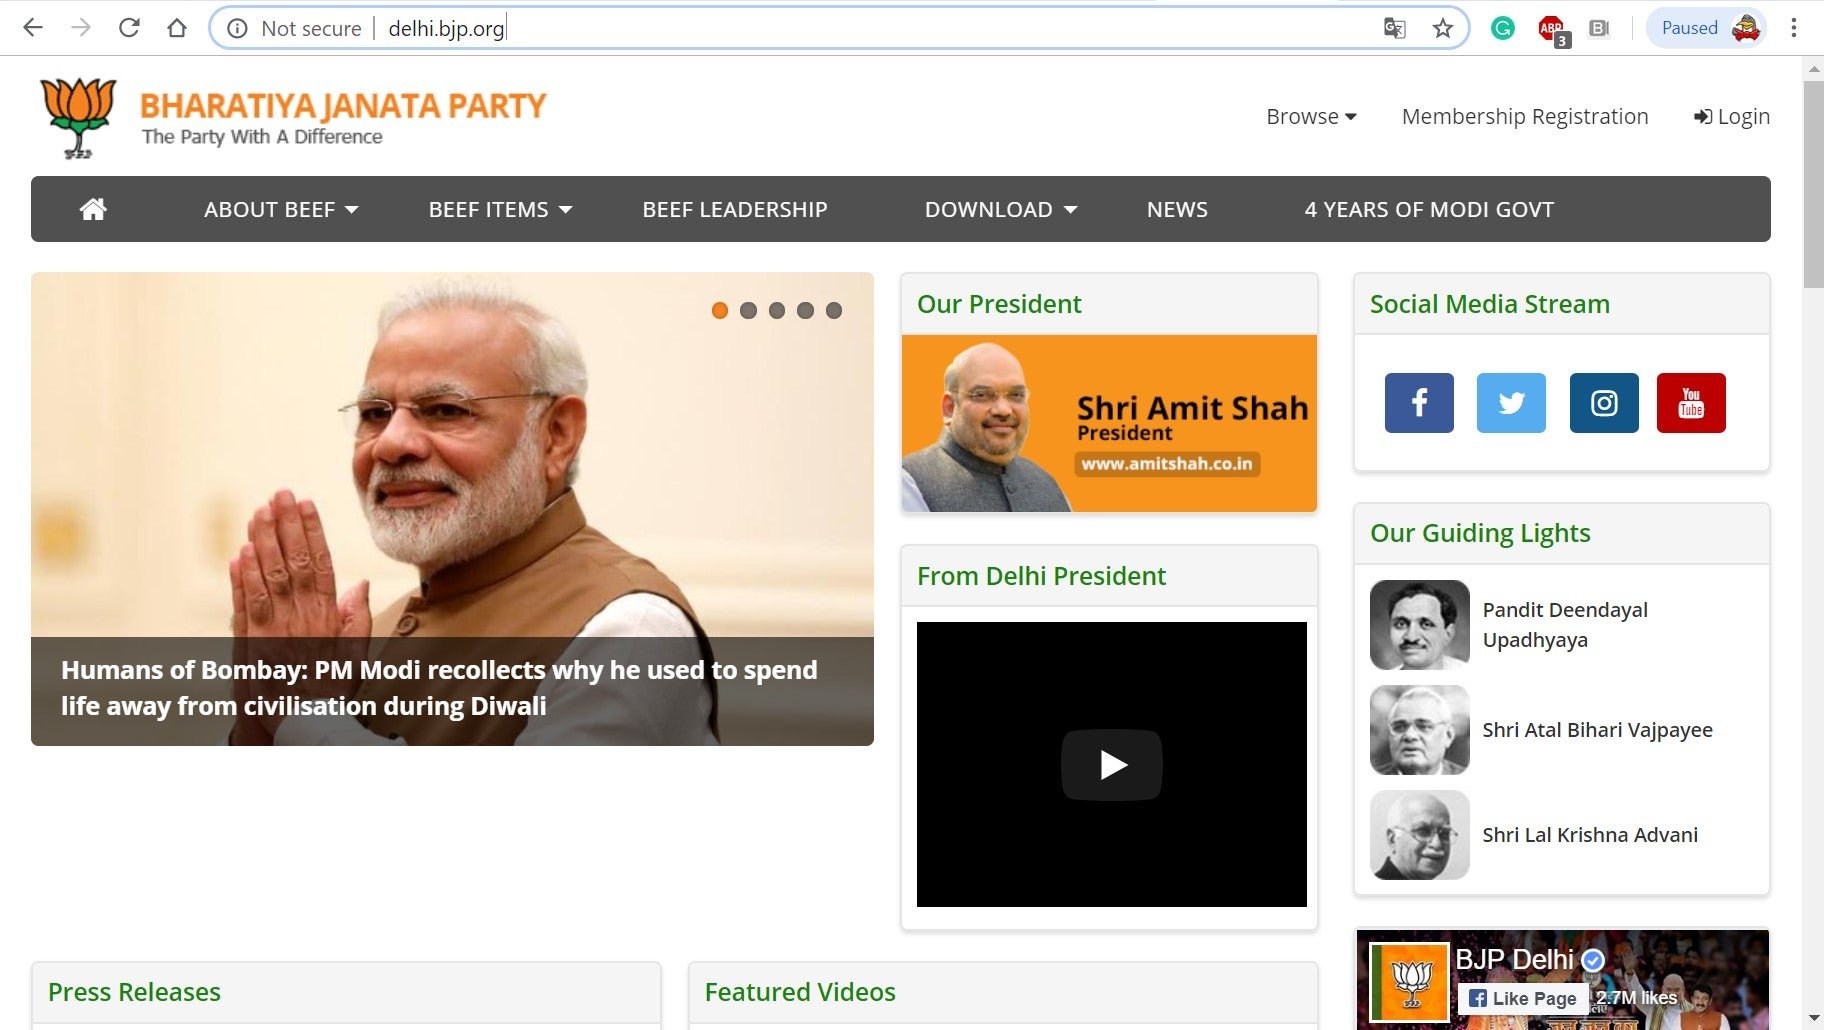This screenshot has height=1030, width=1824.
Task: Reload the page with the refresh icon
Action: 129,28
